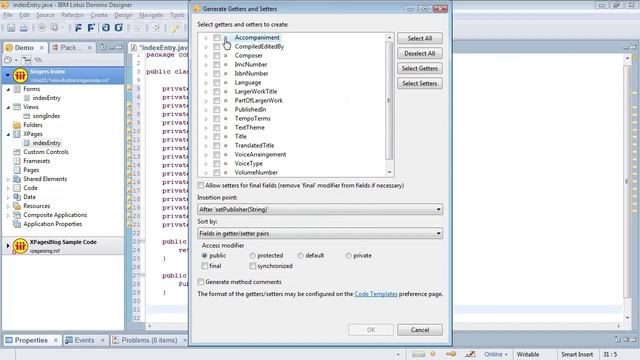Click the Folders icon in navigator
The height and width of the screenshot is (360, 640).
[x=17, y=125]
